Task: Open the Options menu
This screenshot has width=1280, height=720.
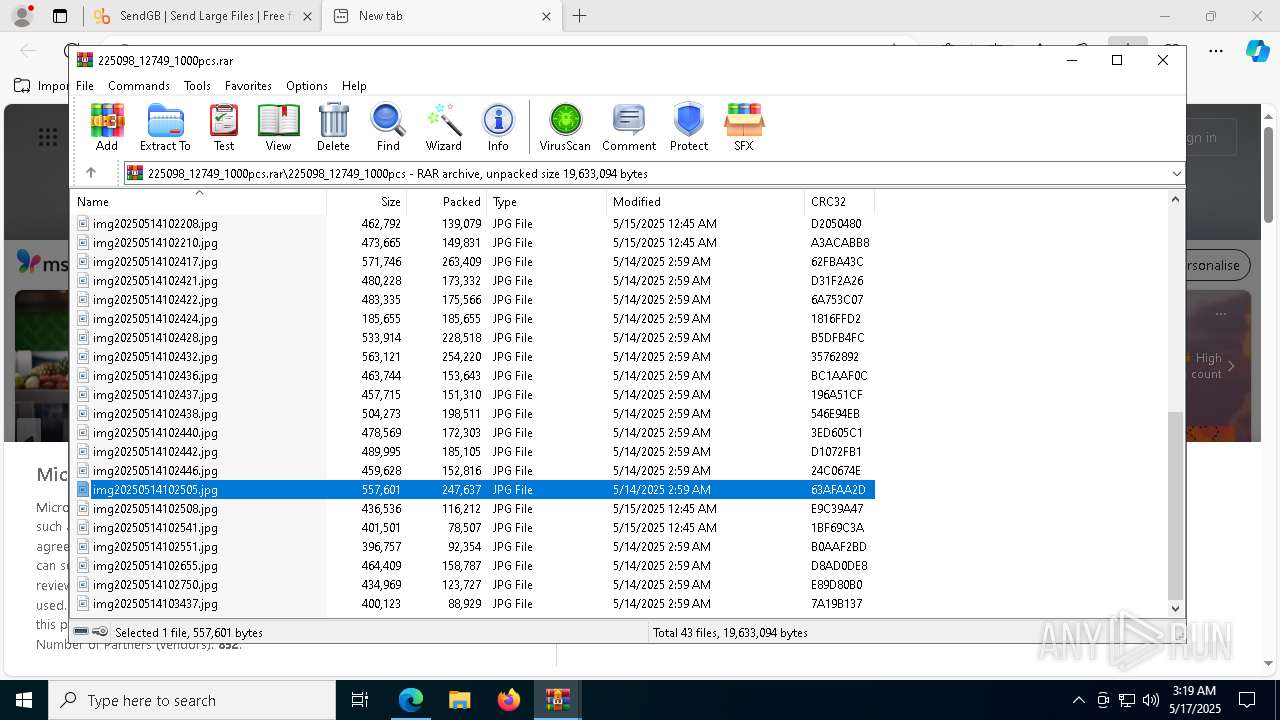Action: pyautogui.click(x=307, y=86)
